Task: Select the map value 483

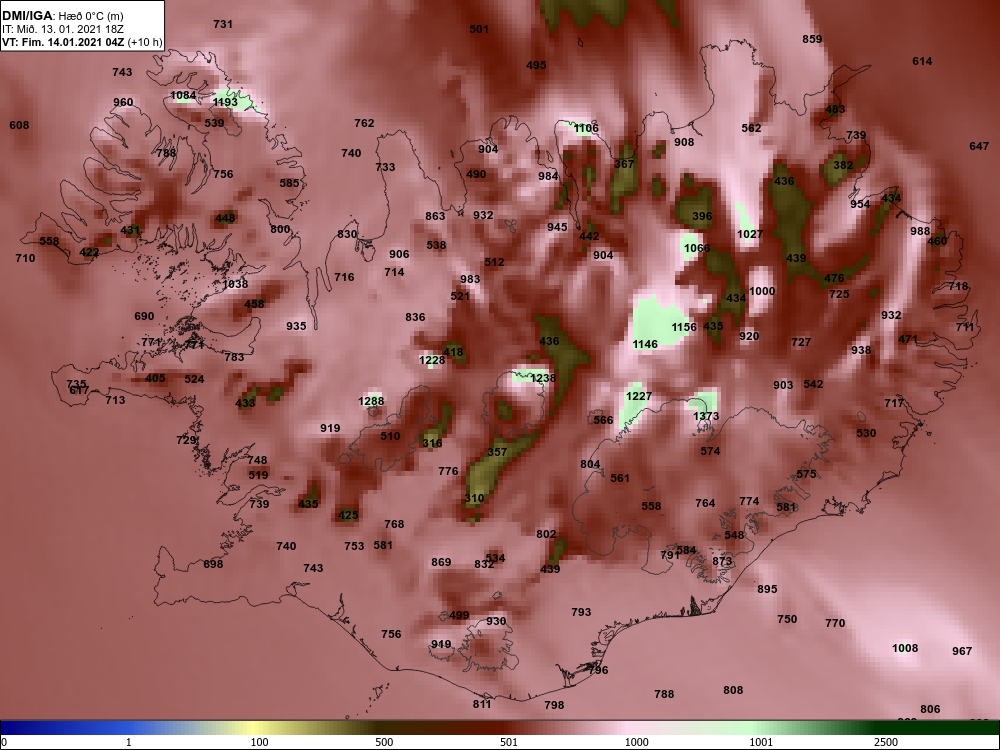Action: click(835, 109)
